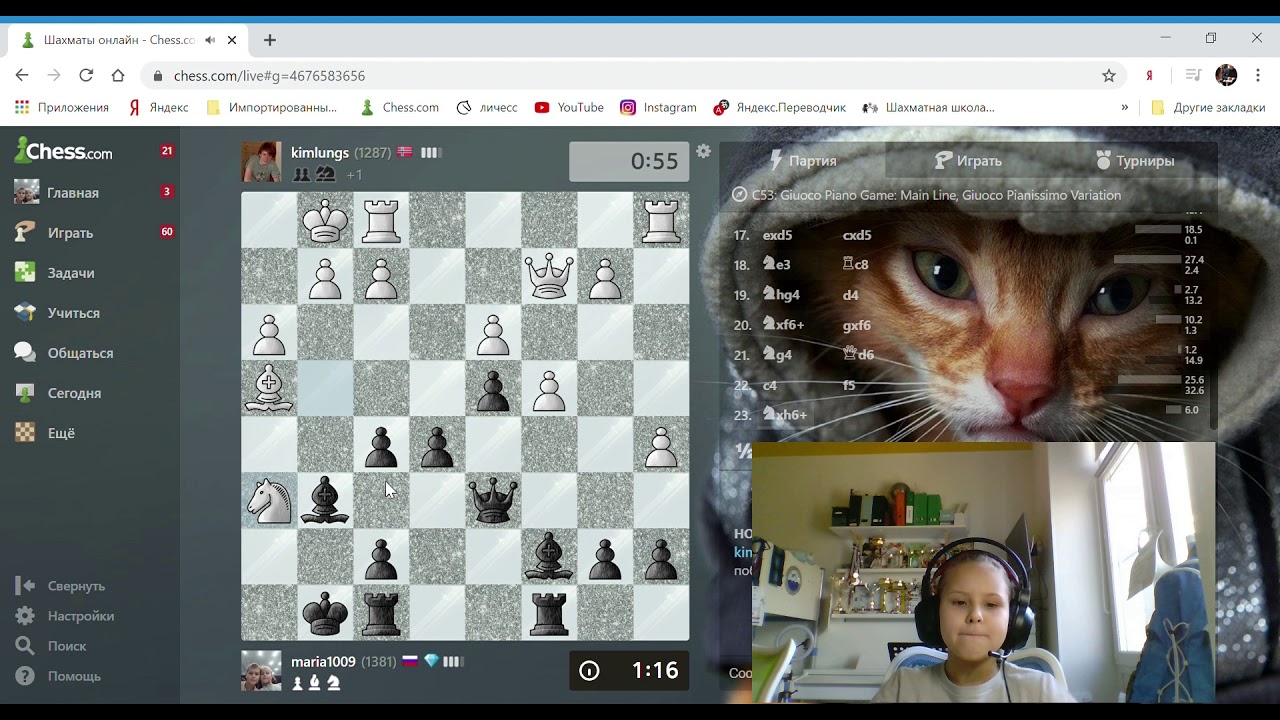Select the white rook on a1
Screen dimensions: 1280x720
click(661, 220)
